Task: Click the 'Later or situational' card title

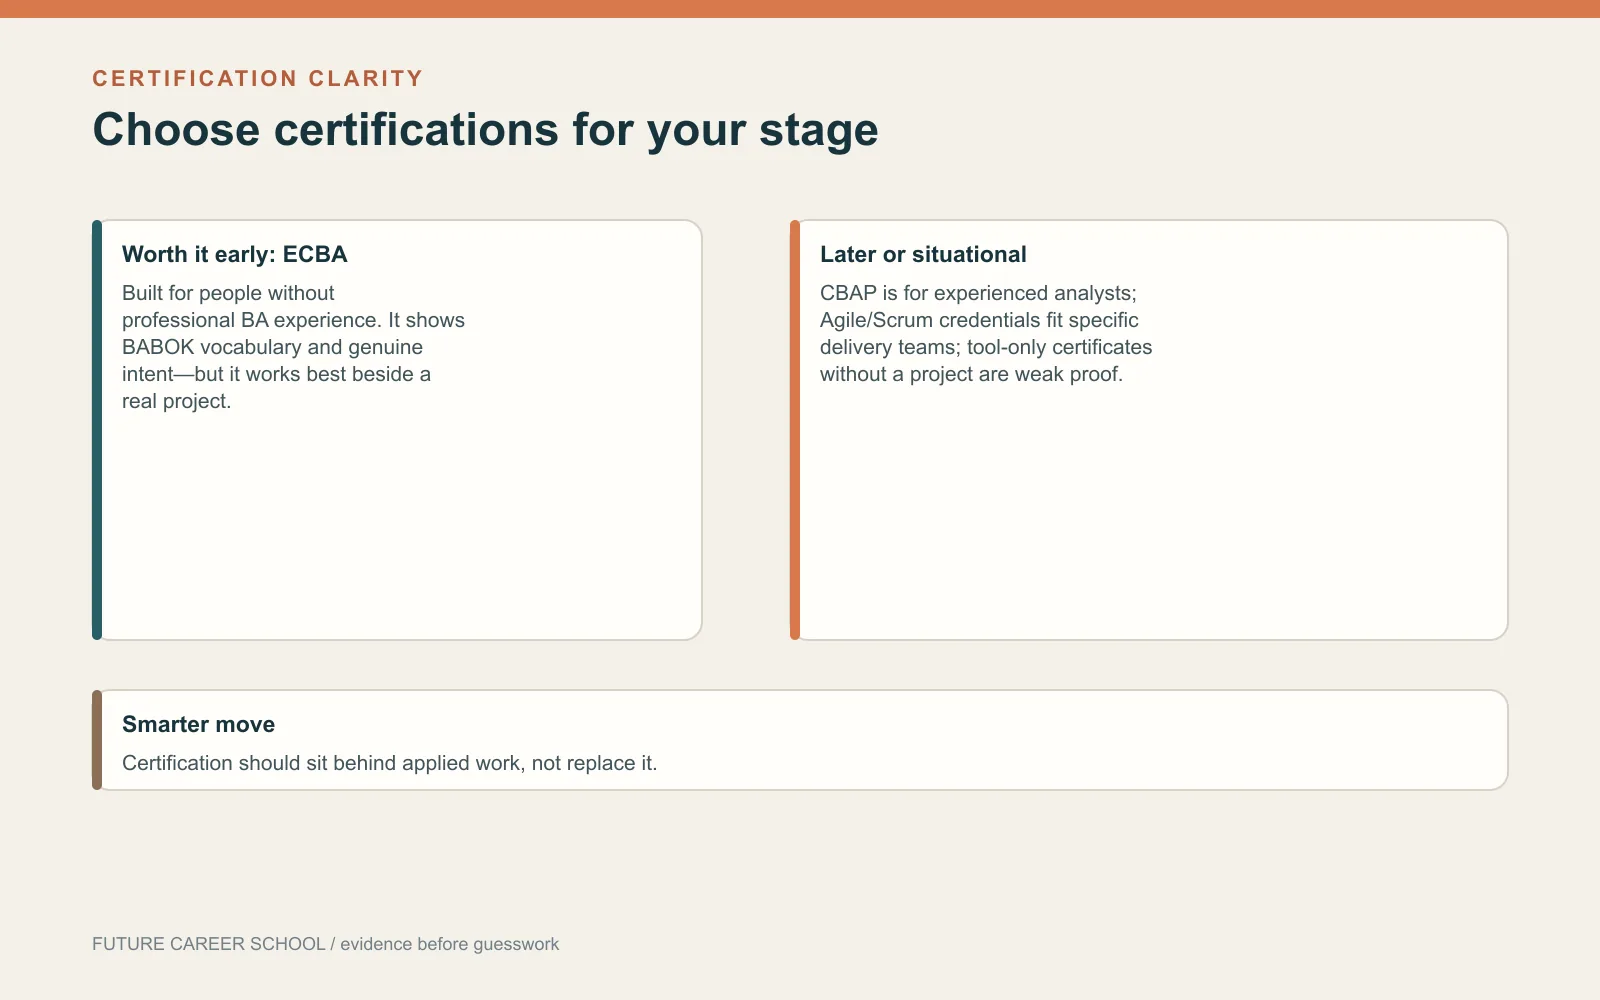Action: coord(923,254)
